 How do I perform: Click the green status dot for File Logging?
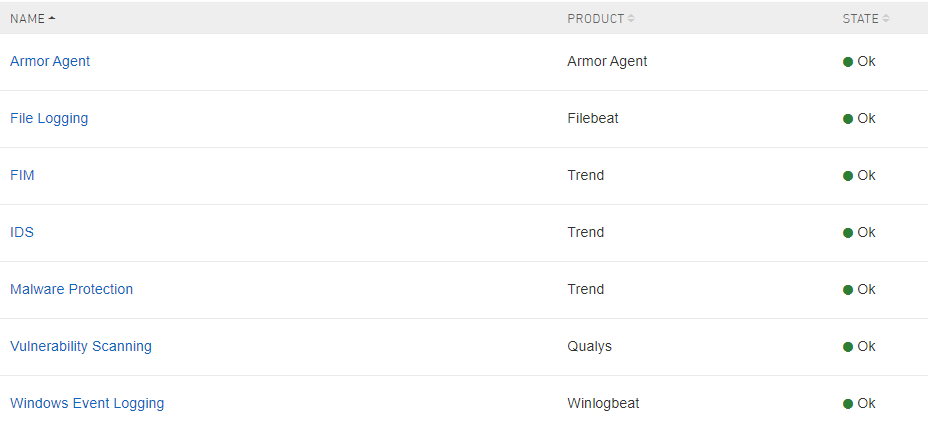[848, 119]
